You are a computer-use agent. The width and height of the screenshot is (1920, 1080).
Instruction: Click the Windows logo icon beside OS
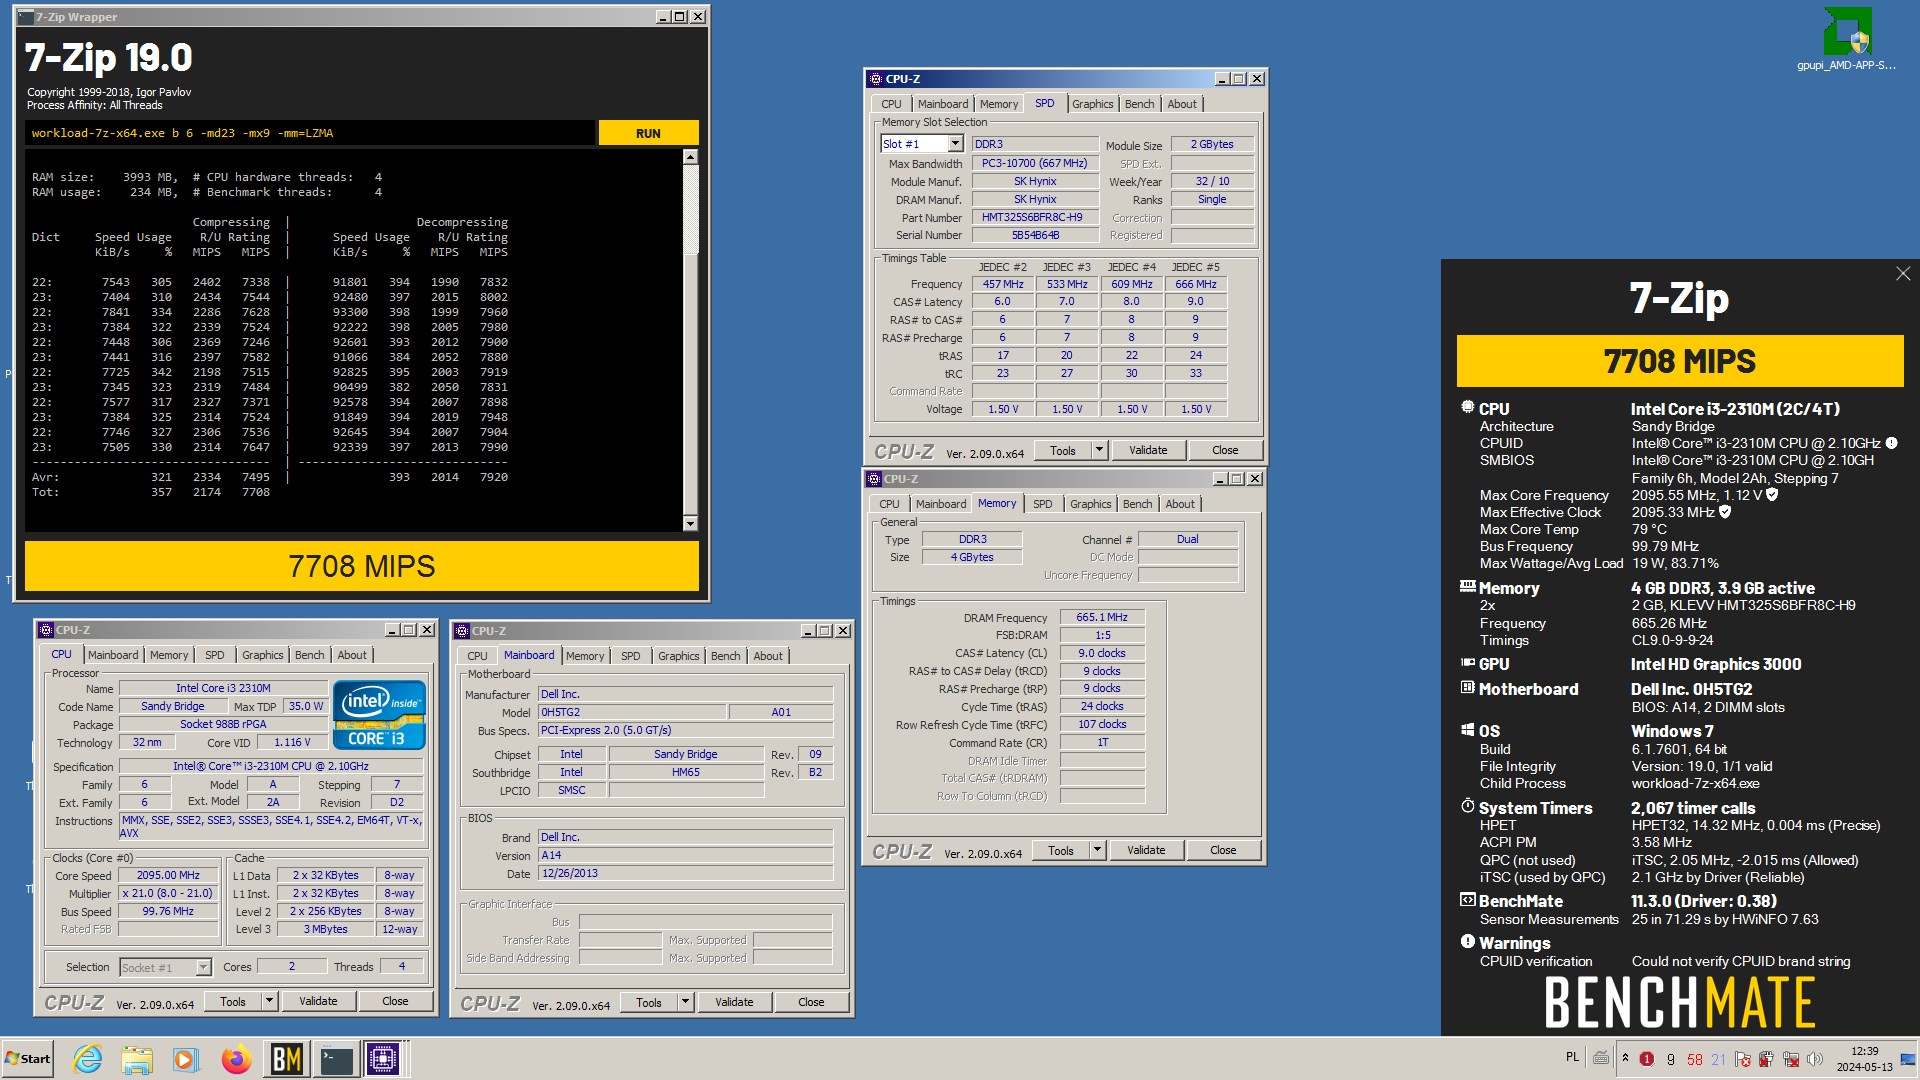1467,730
